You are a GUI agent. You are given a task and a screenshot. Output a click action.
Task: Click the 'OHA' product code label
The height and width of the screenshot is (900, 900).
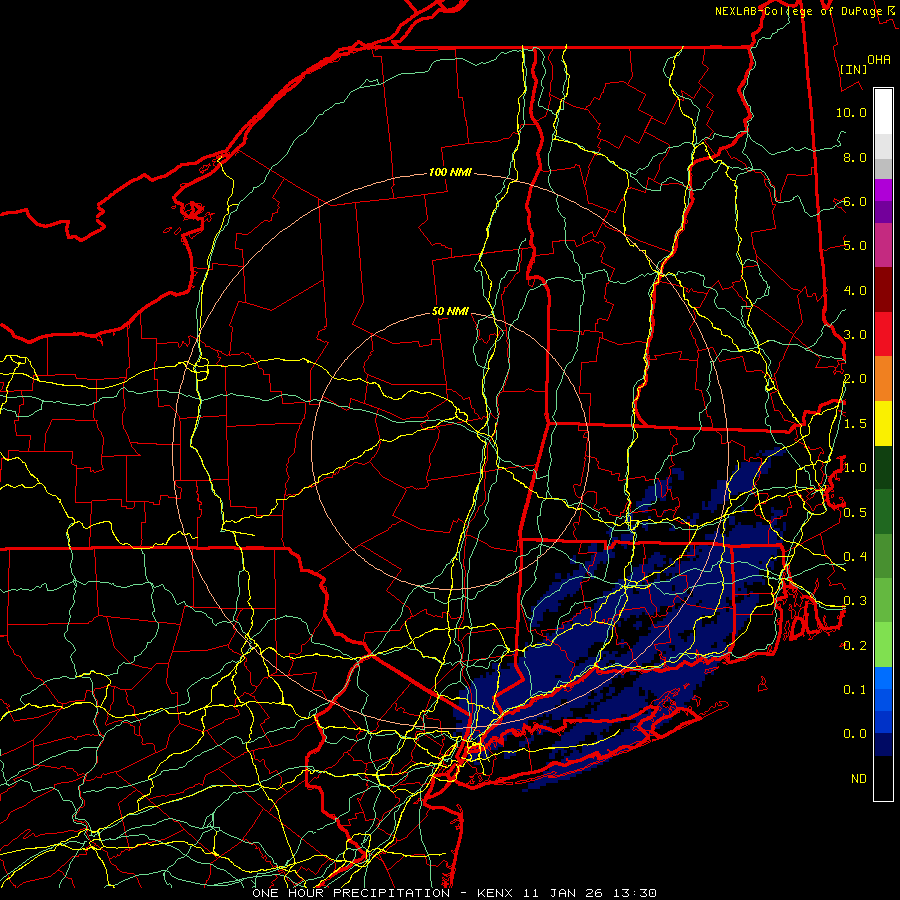879,59
